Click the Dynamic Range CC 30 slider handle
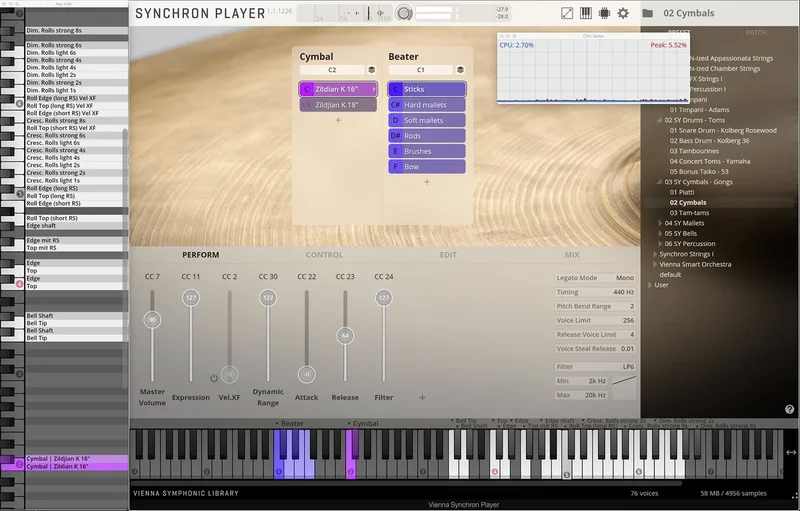Image resolution: width=800 pixels, height=511 pixels. point(268,298)
